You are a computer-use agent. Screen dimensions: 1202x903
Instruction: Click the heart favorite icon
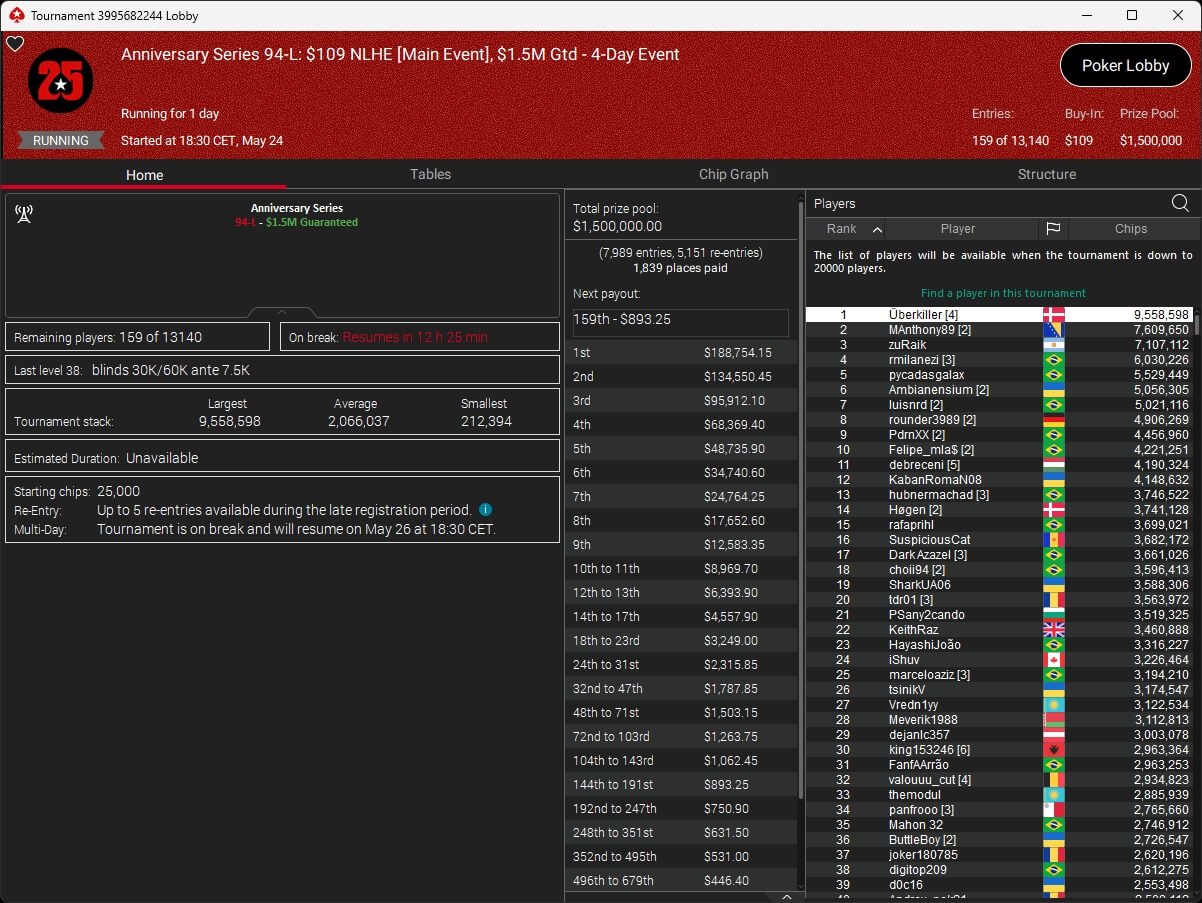pyautogui.click(x=15, y=44)
